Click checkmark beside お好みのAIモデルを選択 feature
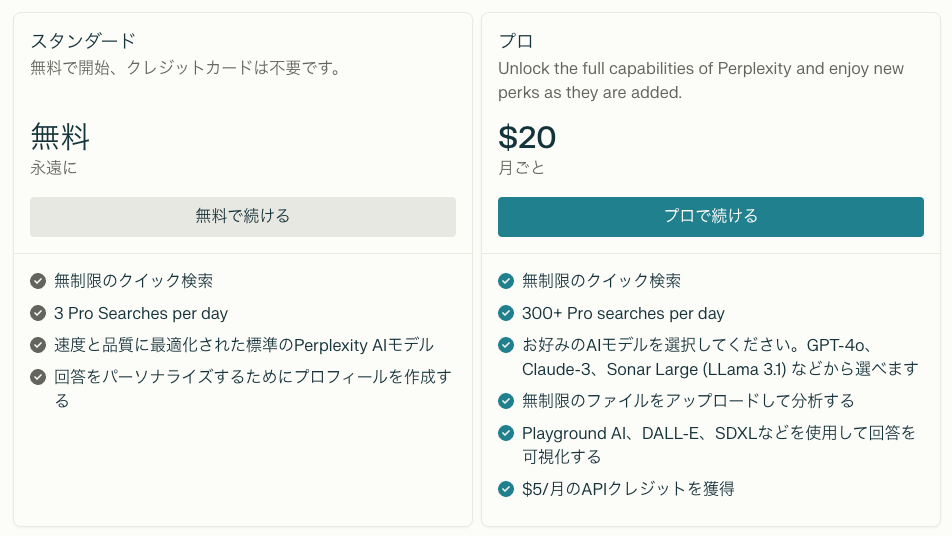This screenshot has width=952, height=536. 506,345
